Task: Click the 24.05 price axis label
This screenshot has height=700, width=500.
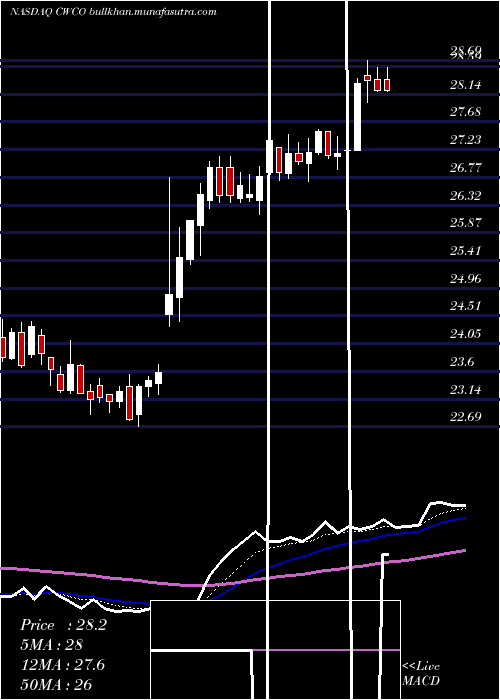Action: click(465, 333)
